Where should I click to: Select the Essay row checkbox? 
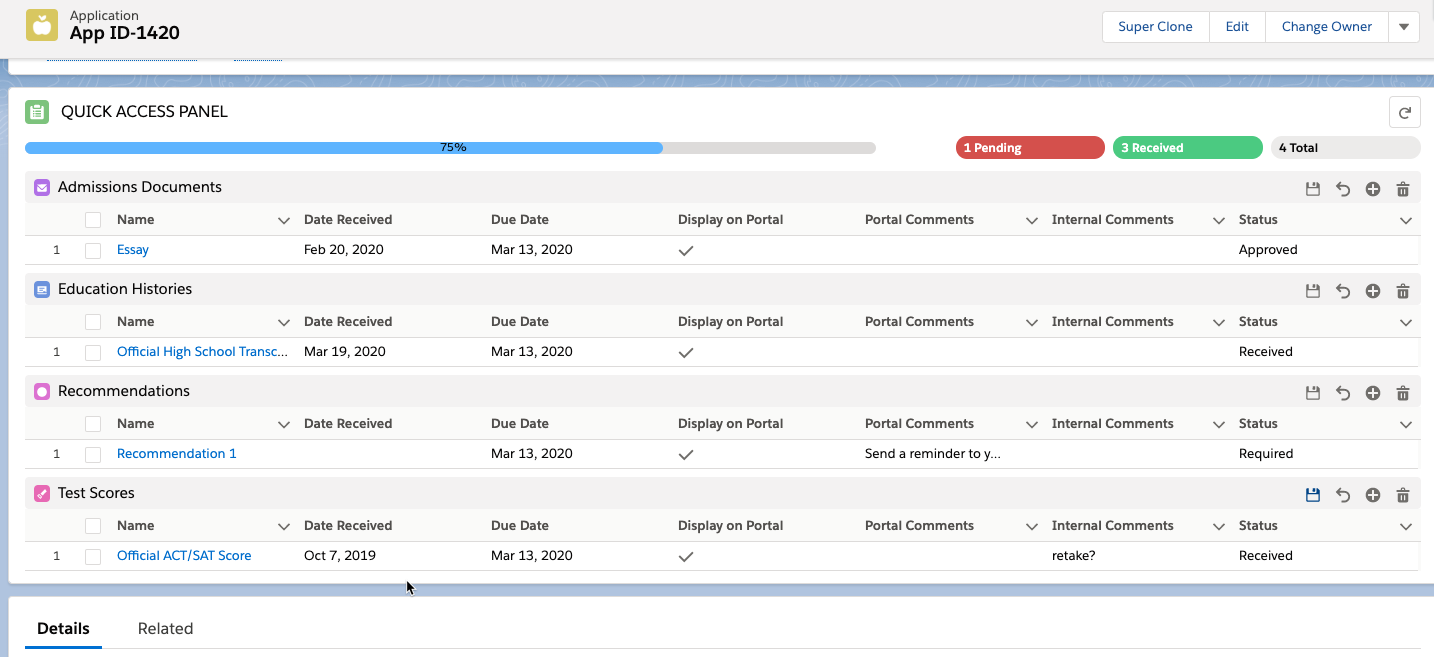click(93, 250)
